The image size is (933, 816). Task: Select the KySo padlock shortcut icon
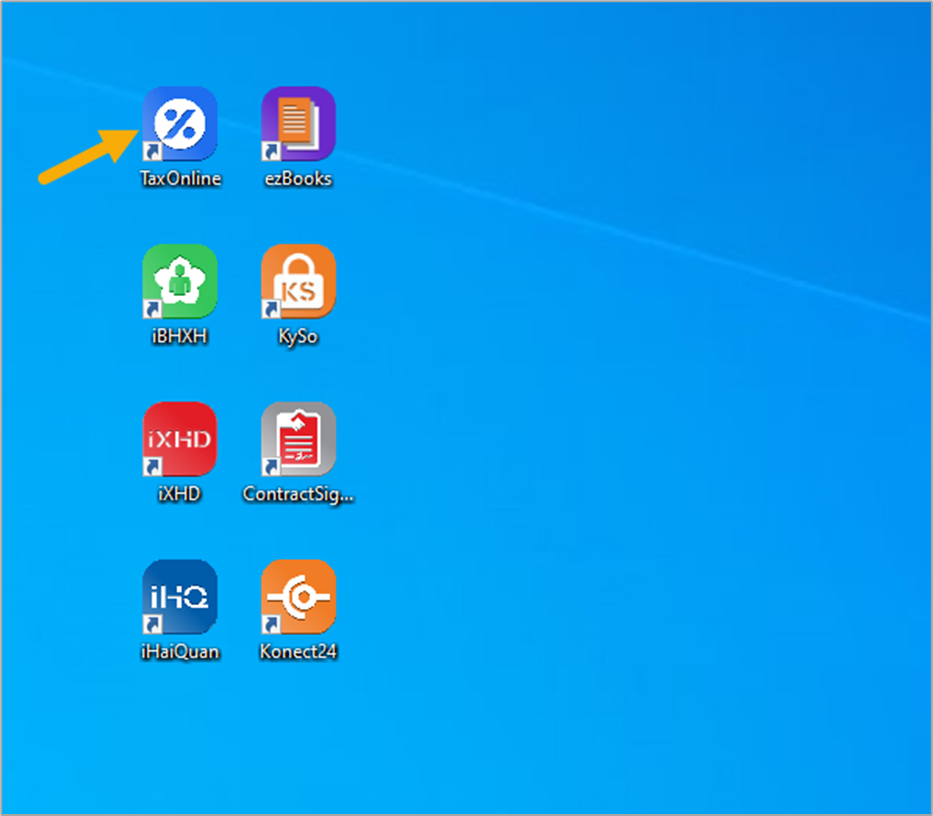coord(298,282)
